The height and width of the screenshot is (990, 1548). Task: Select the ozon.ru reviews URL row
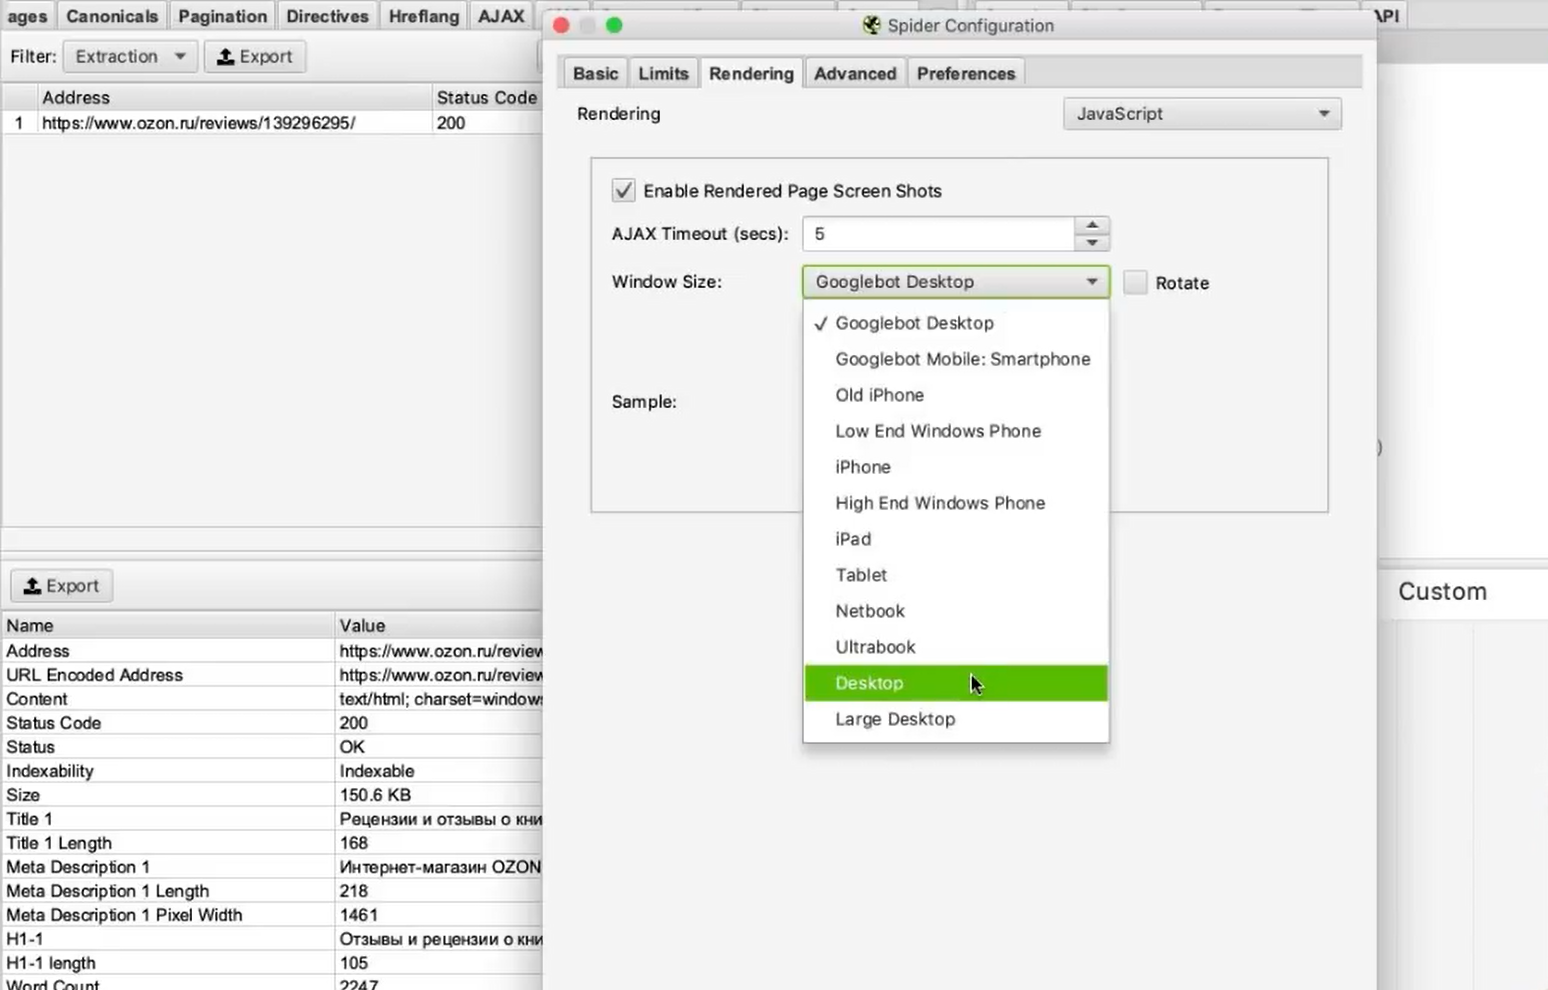[198, 123]
